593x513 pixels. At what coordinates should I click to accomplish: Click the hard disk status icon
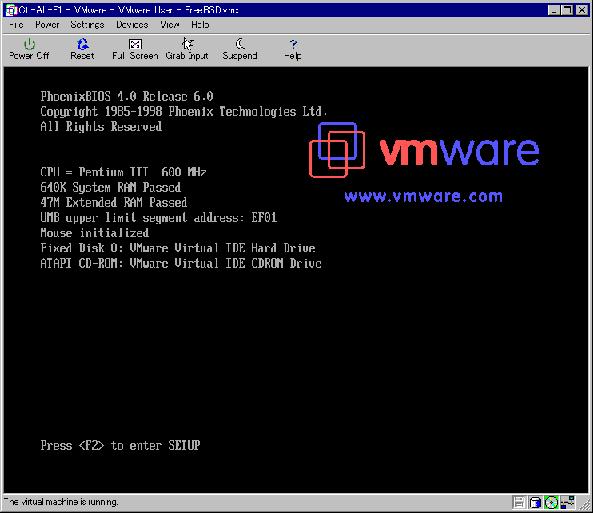[x=535, y=502]
